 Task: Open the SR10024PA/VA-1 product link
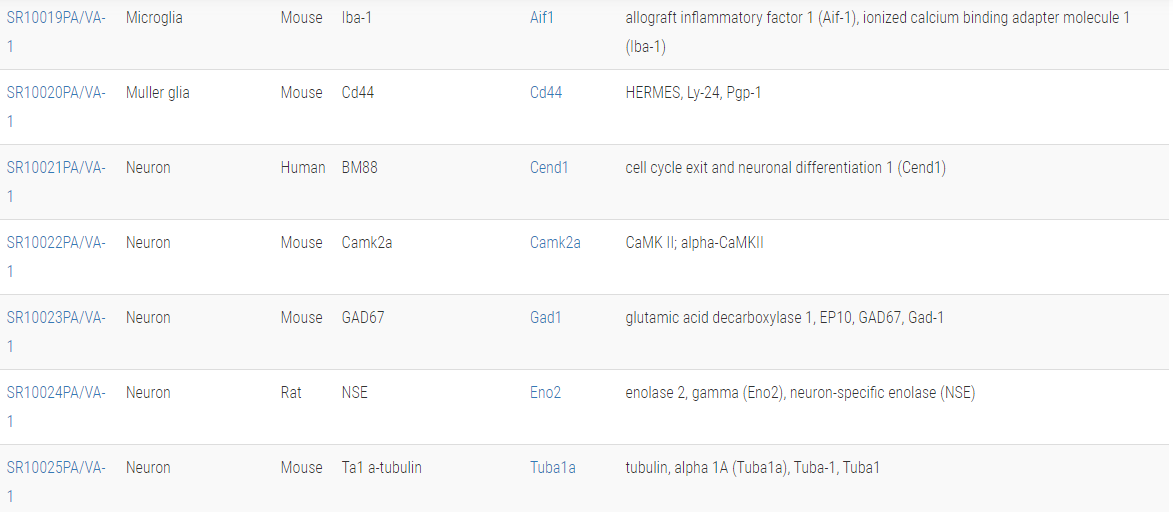tap(56, 393)
